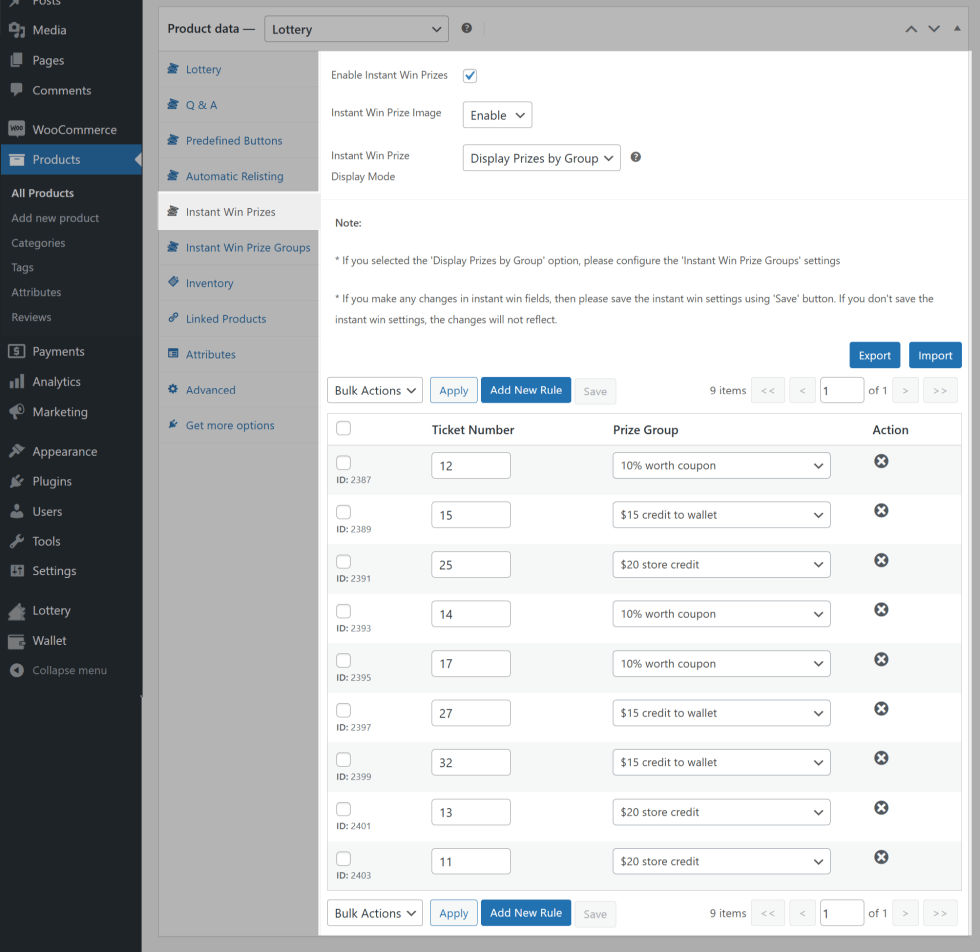
Task: Click the Plugins icon in admin menu
Action: [16, 481]
